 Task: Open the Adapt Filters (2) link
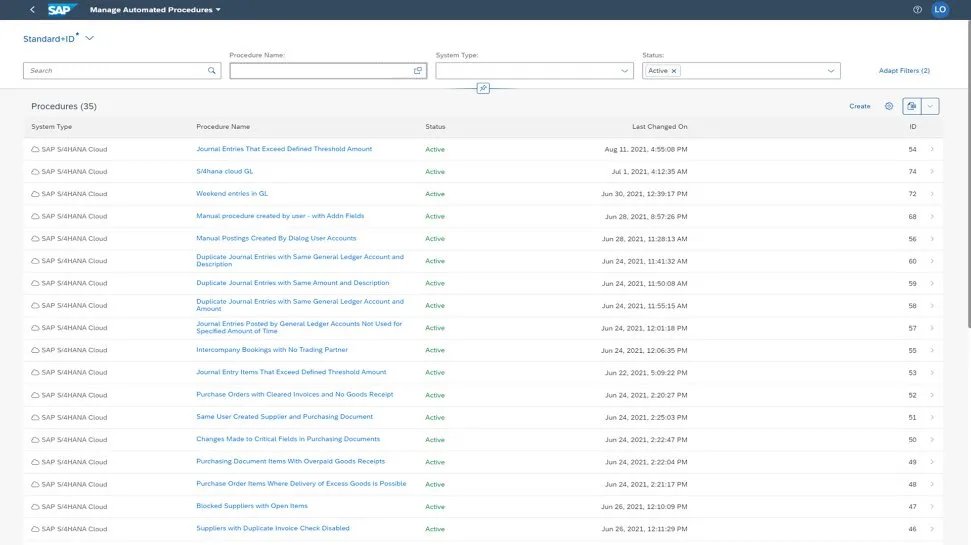click(904, 71)
